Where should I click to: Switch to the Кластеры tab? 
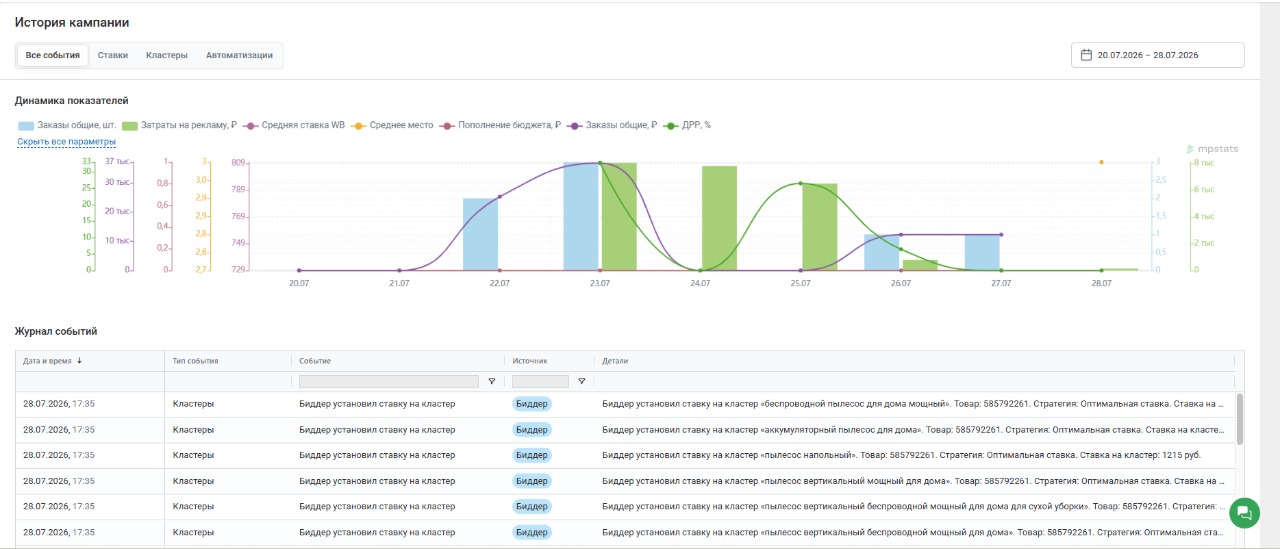(167, 55)
